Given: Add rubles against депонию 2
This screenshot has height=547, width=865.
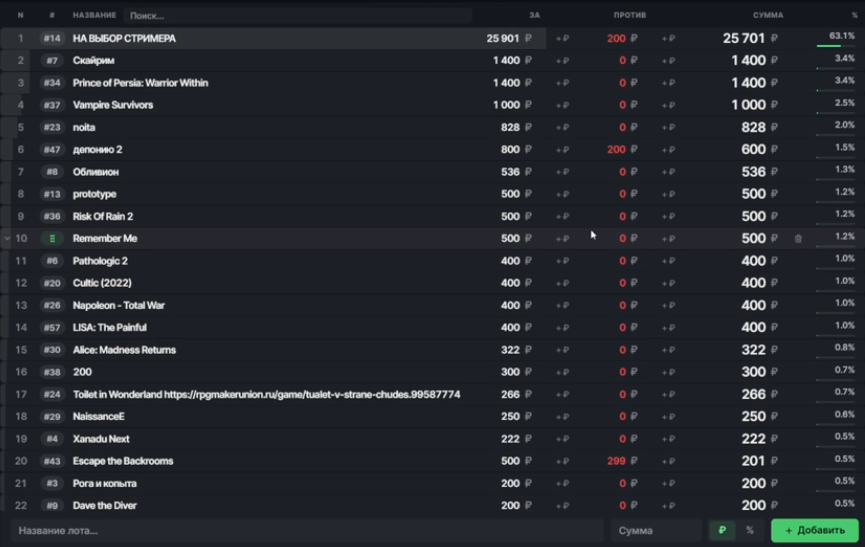Looking at the screenshot, I should click(x=668, y=149).
